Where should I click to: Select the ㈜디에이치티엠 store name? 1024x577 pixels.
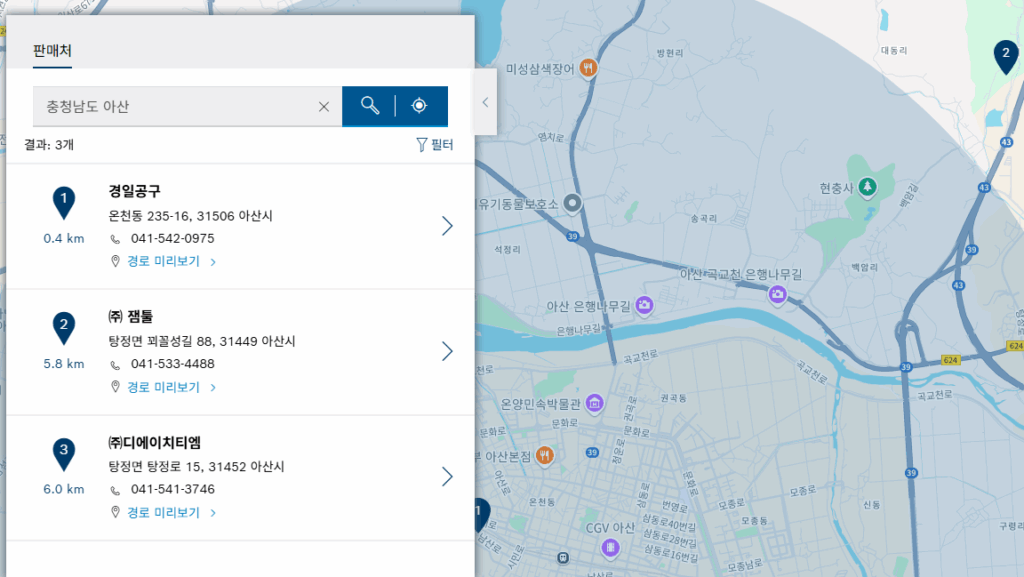click(155, 443)
